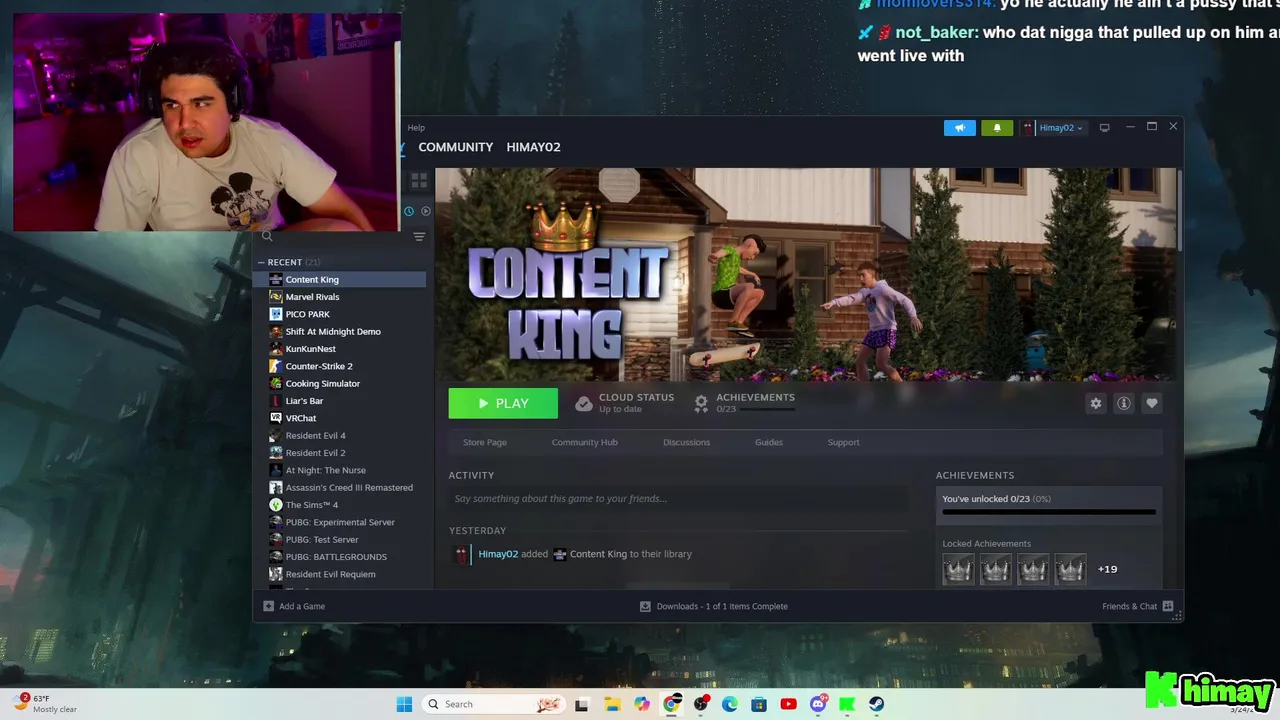
Task: View the achievements progress bar
Action: (1049, 512)
